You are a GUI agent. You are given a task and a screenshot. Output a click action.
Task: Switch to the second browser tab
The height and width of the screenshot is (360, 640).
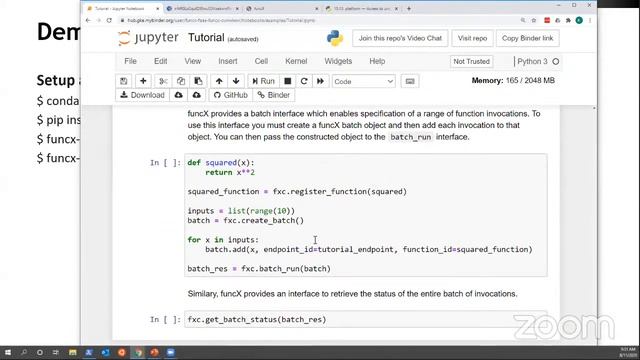[x=202, y=8]
